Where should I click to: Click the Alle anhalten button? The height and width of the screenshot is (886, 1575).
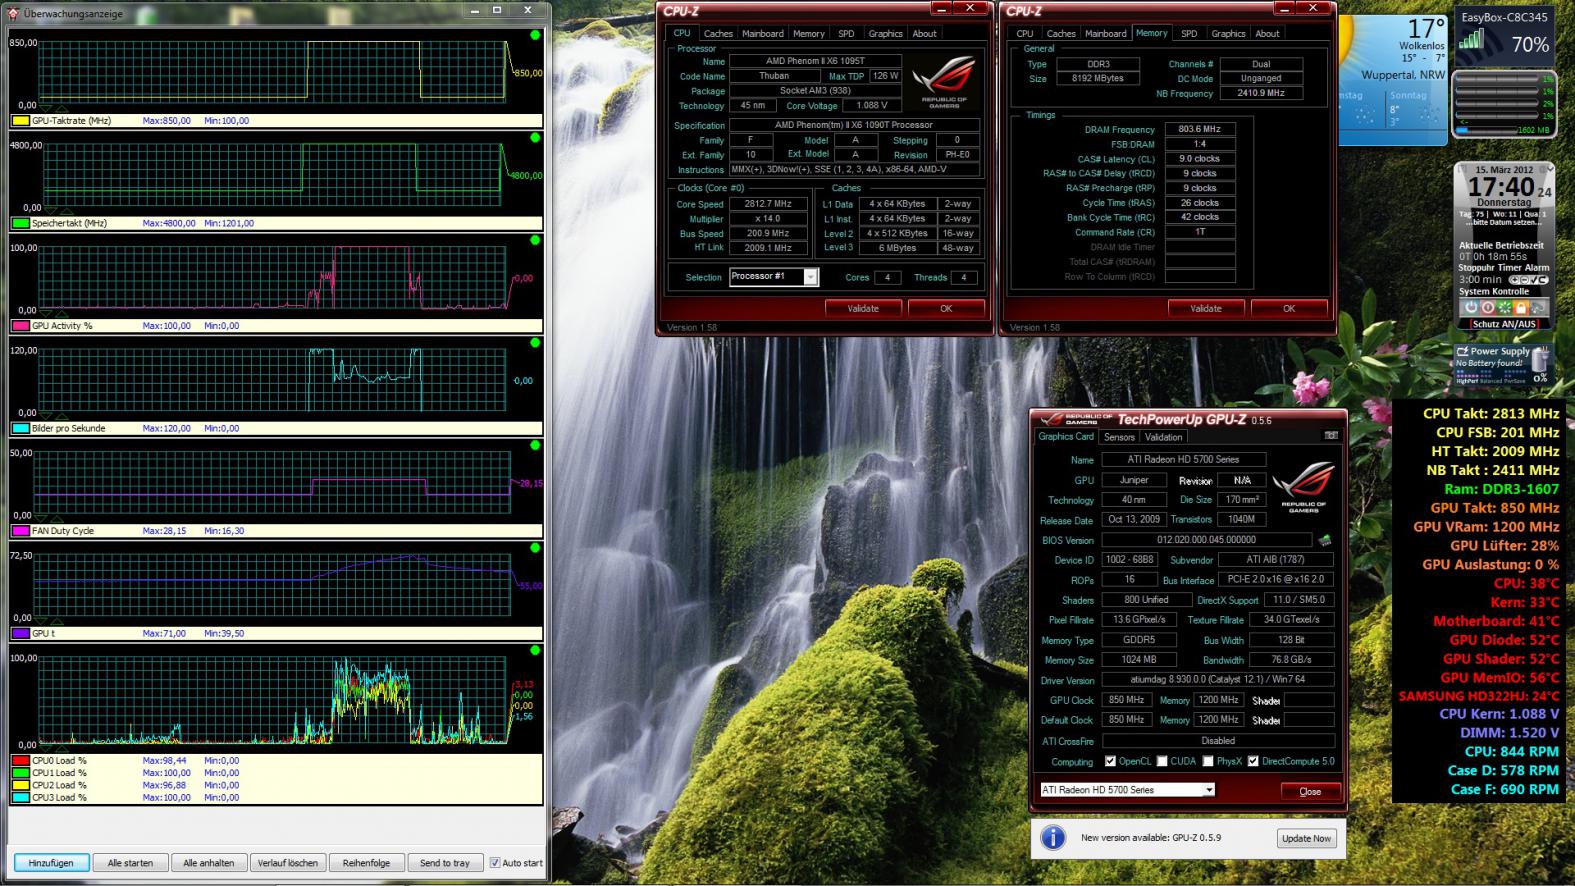coord(209,863)
